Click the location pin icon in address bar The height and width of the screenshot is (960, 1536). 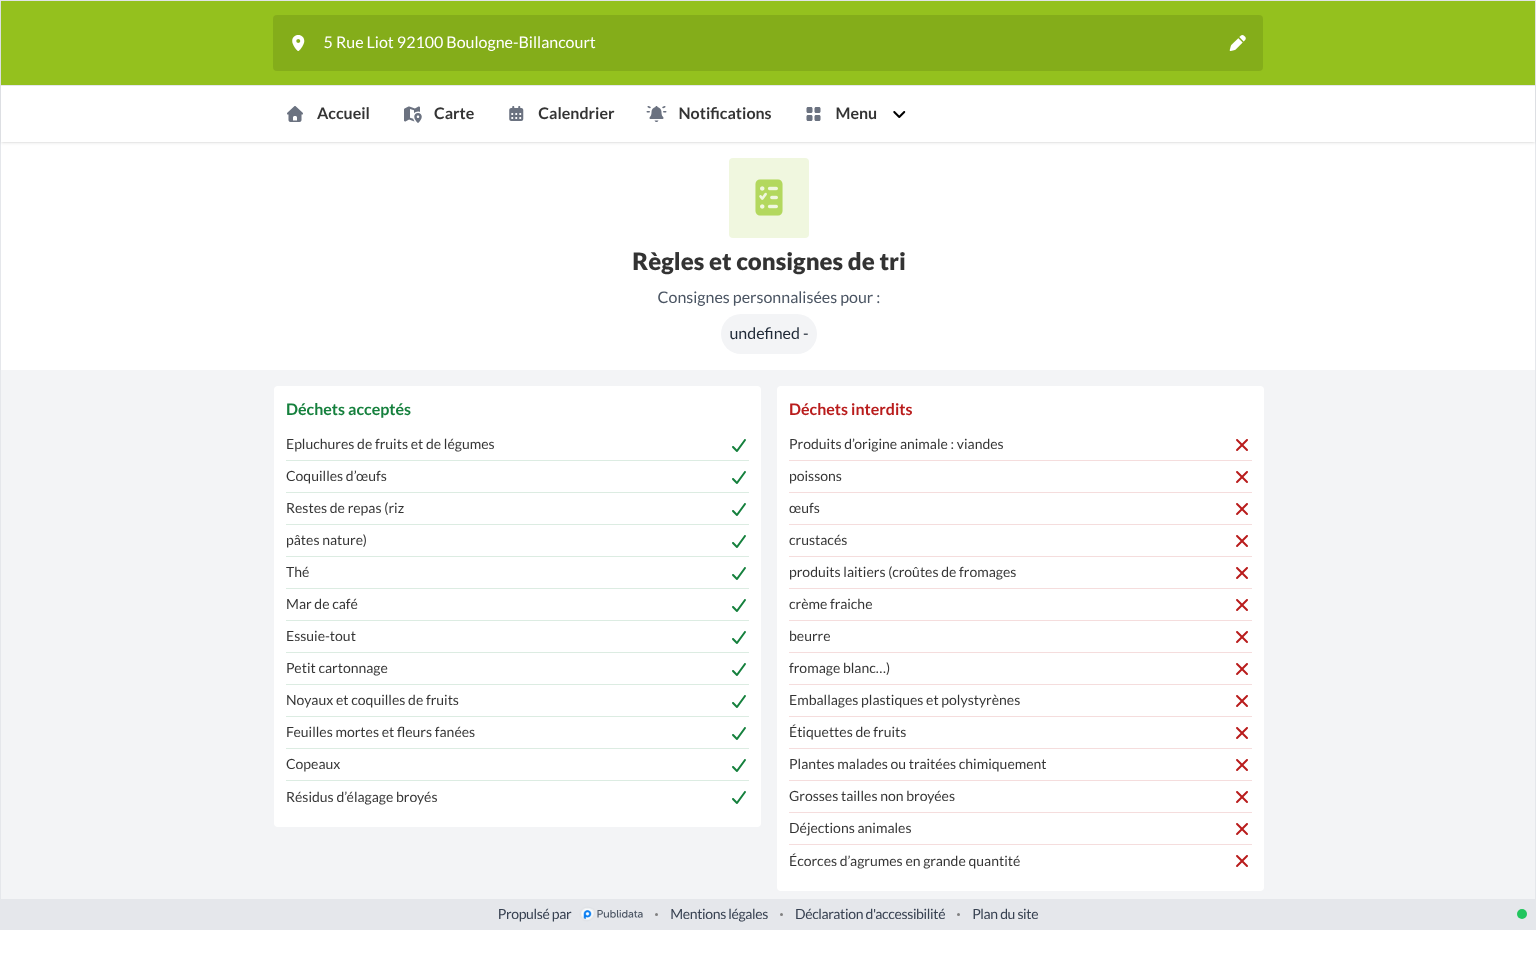(x=298, y=43)
